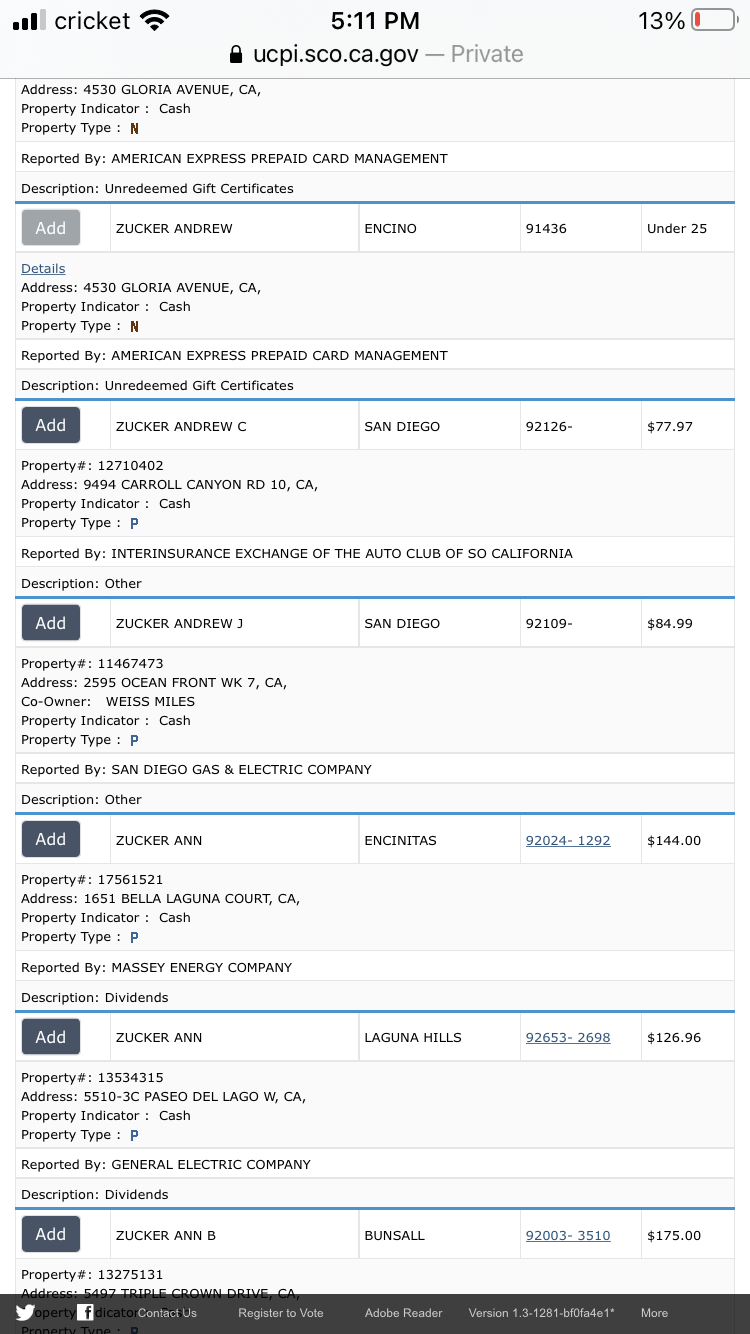This screenshot has height=1334, width=750.
Task: Click Property# 17561521
Action: coord(92,879)
